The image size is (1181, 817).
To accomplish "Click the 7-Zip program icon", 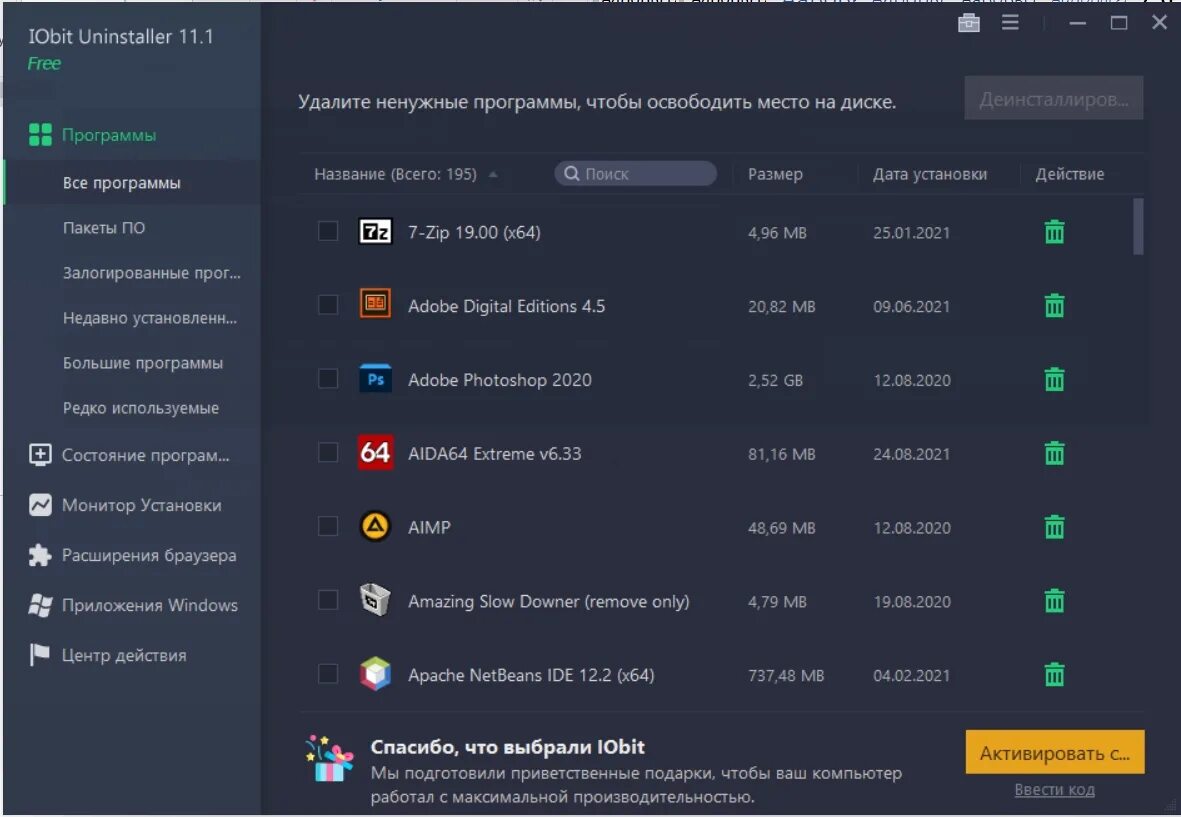I will point(375,231).
